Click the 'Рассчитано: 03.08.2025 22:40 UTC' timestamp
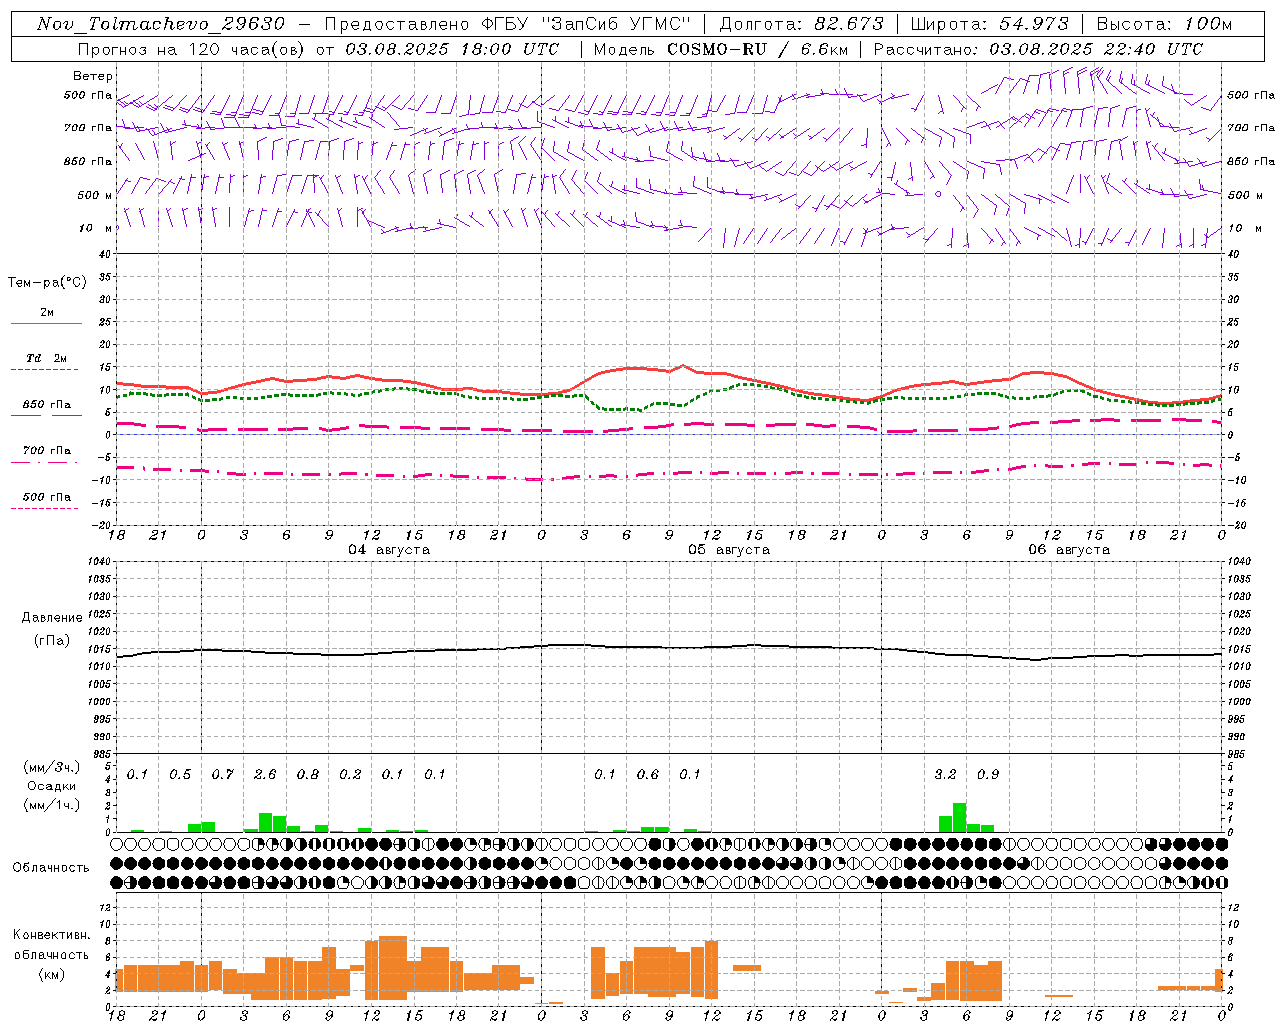 pyautogui.click(x=1038, y=49)
